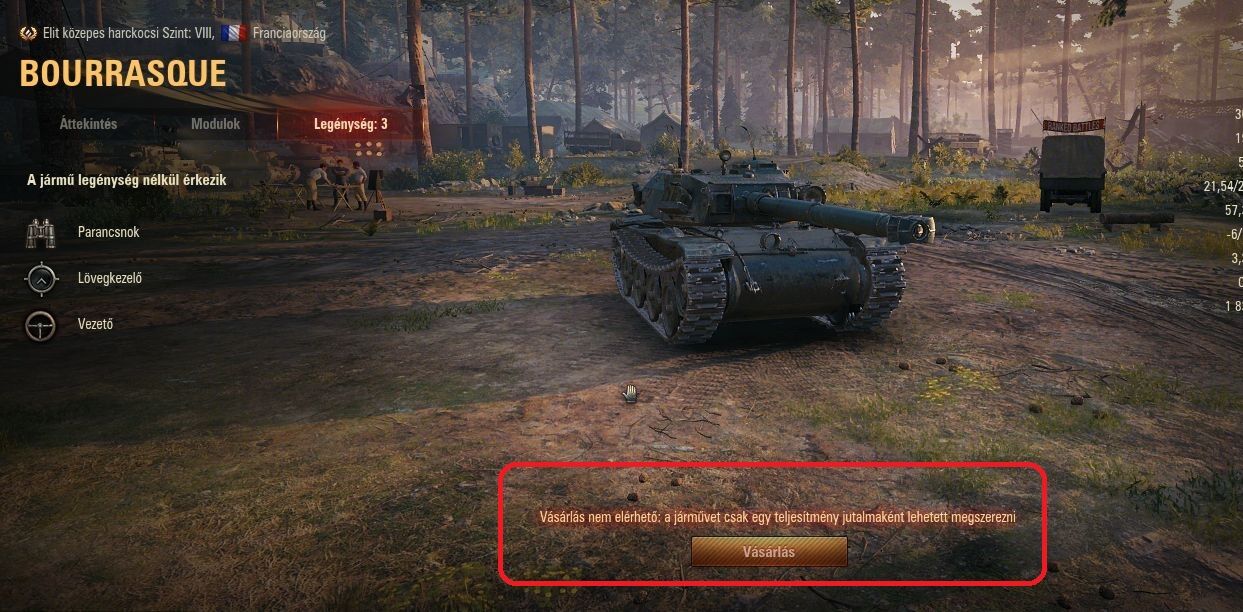Screen dimensions: 1243x612
Task: Click the Vásárlás purchase button
Action: (x=769, y=552)
